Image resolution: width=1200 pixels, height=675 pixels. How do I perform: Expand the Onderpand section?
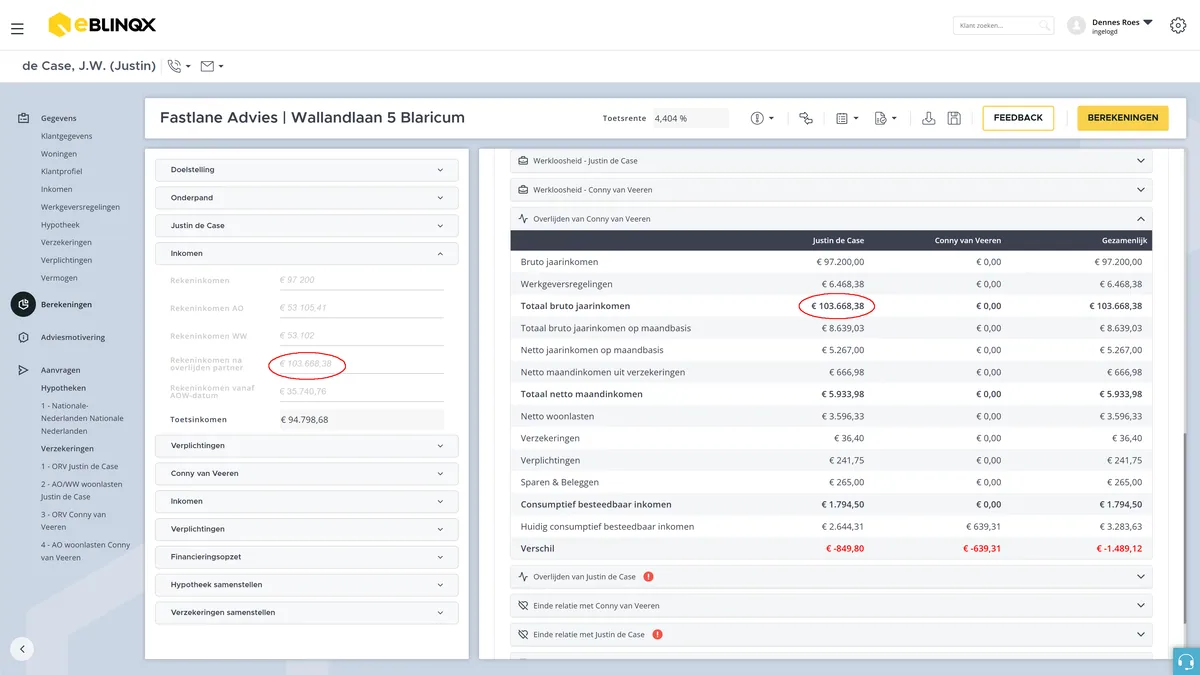(307, 198)
